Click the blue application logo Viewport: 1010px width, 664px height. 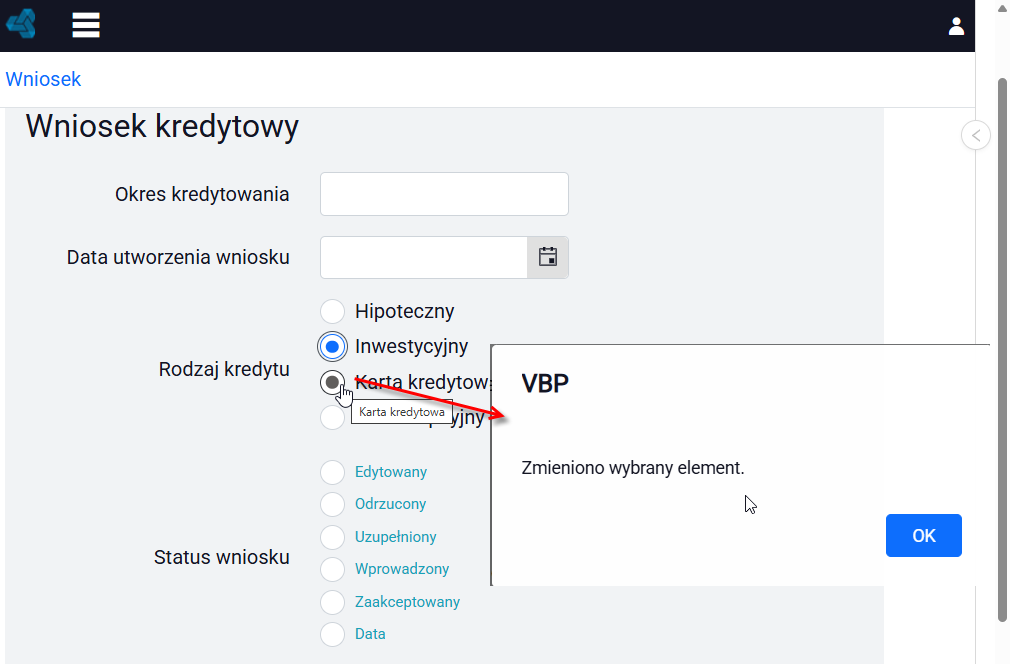tap(21, 24)
